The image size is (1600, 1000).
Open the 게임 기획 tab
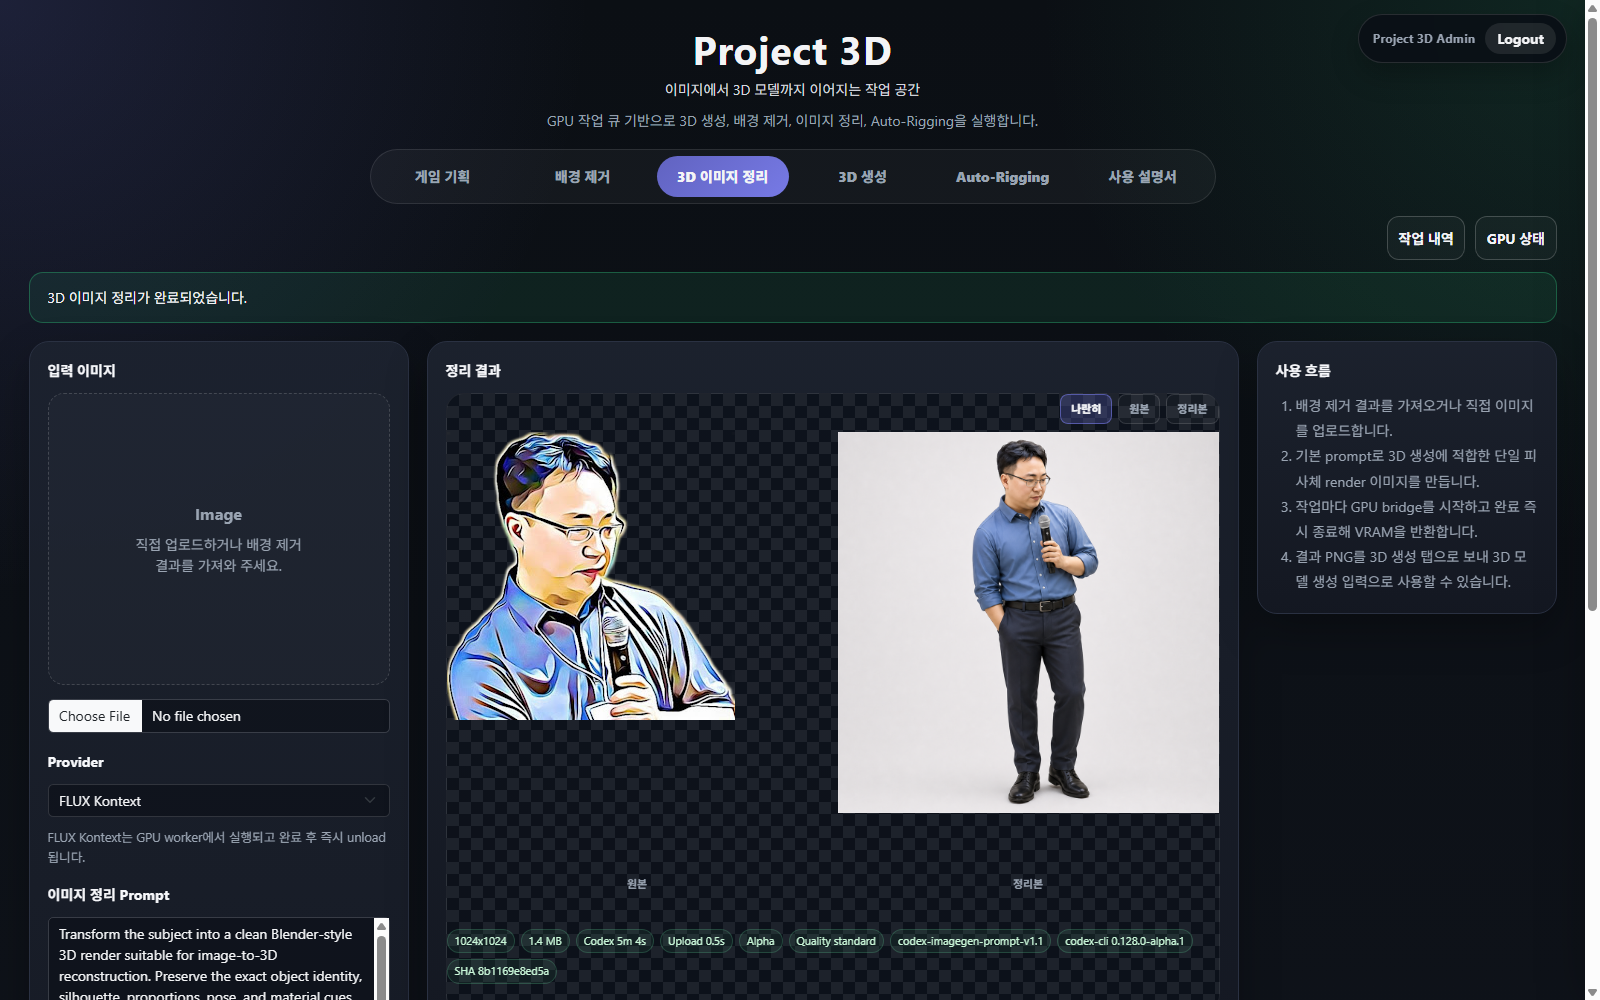point(442,177)
